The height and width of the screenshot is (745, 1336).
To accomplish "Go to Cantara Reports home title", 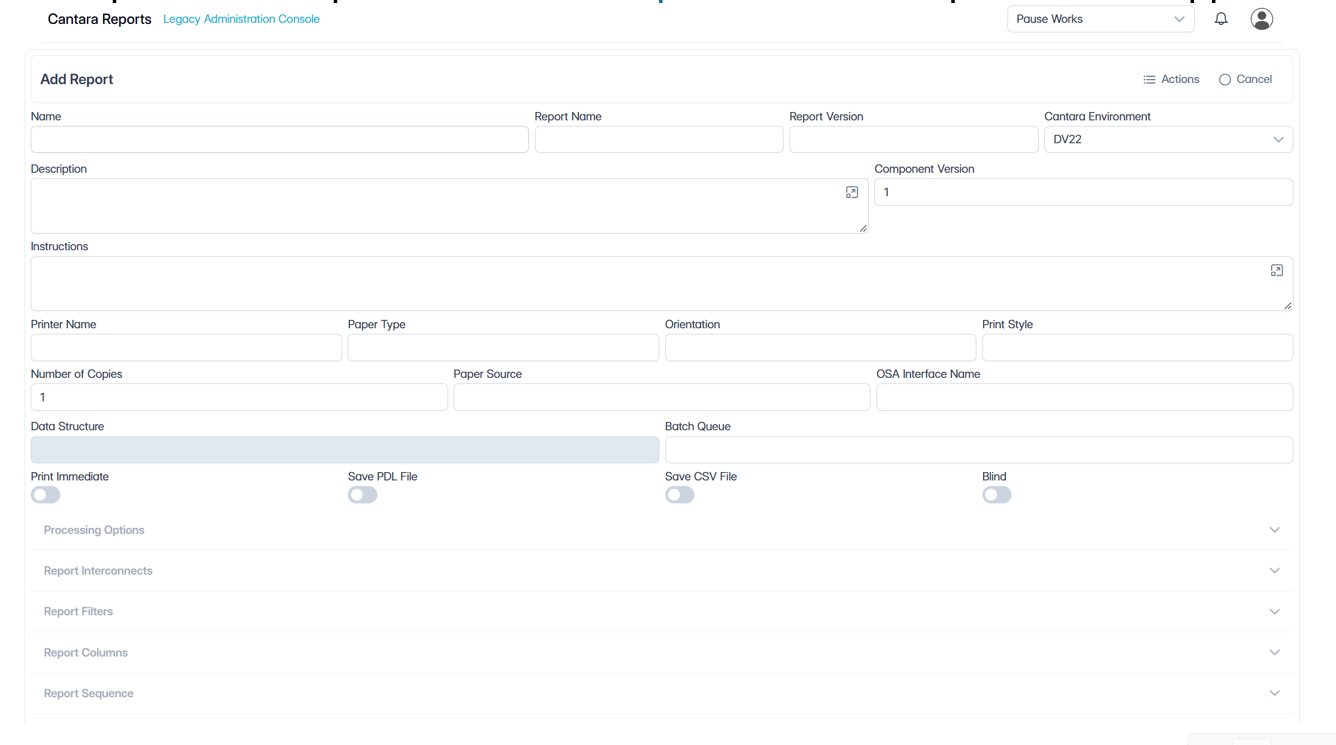I will [99, 19].
